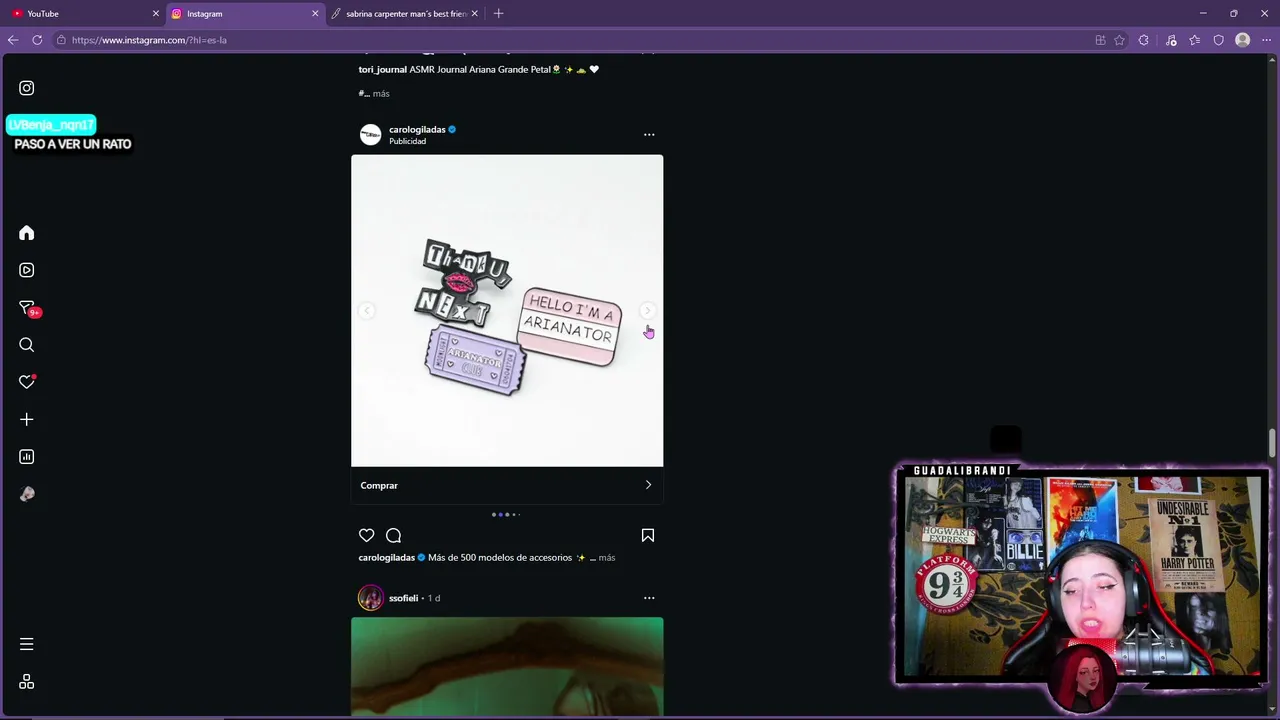Open the Meta apps grid icon in sidebar
This screenshot has width=1280, height=720.
(x=27, y=682)
